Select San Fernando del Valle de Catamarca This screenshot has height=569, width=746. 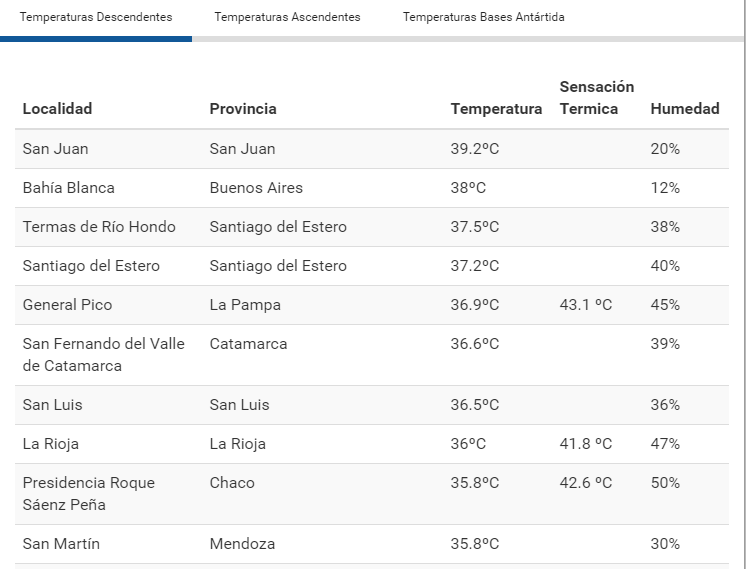point(103,355)
